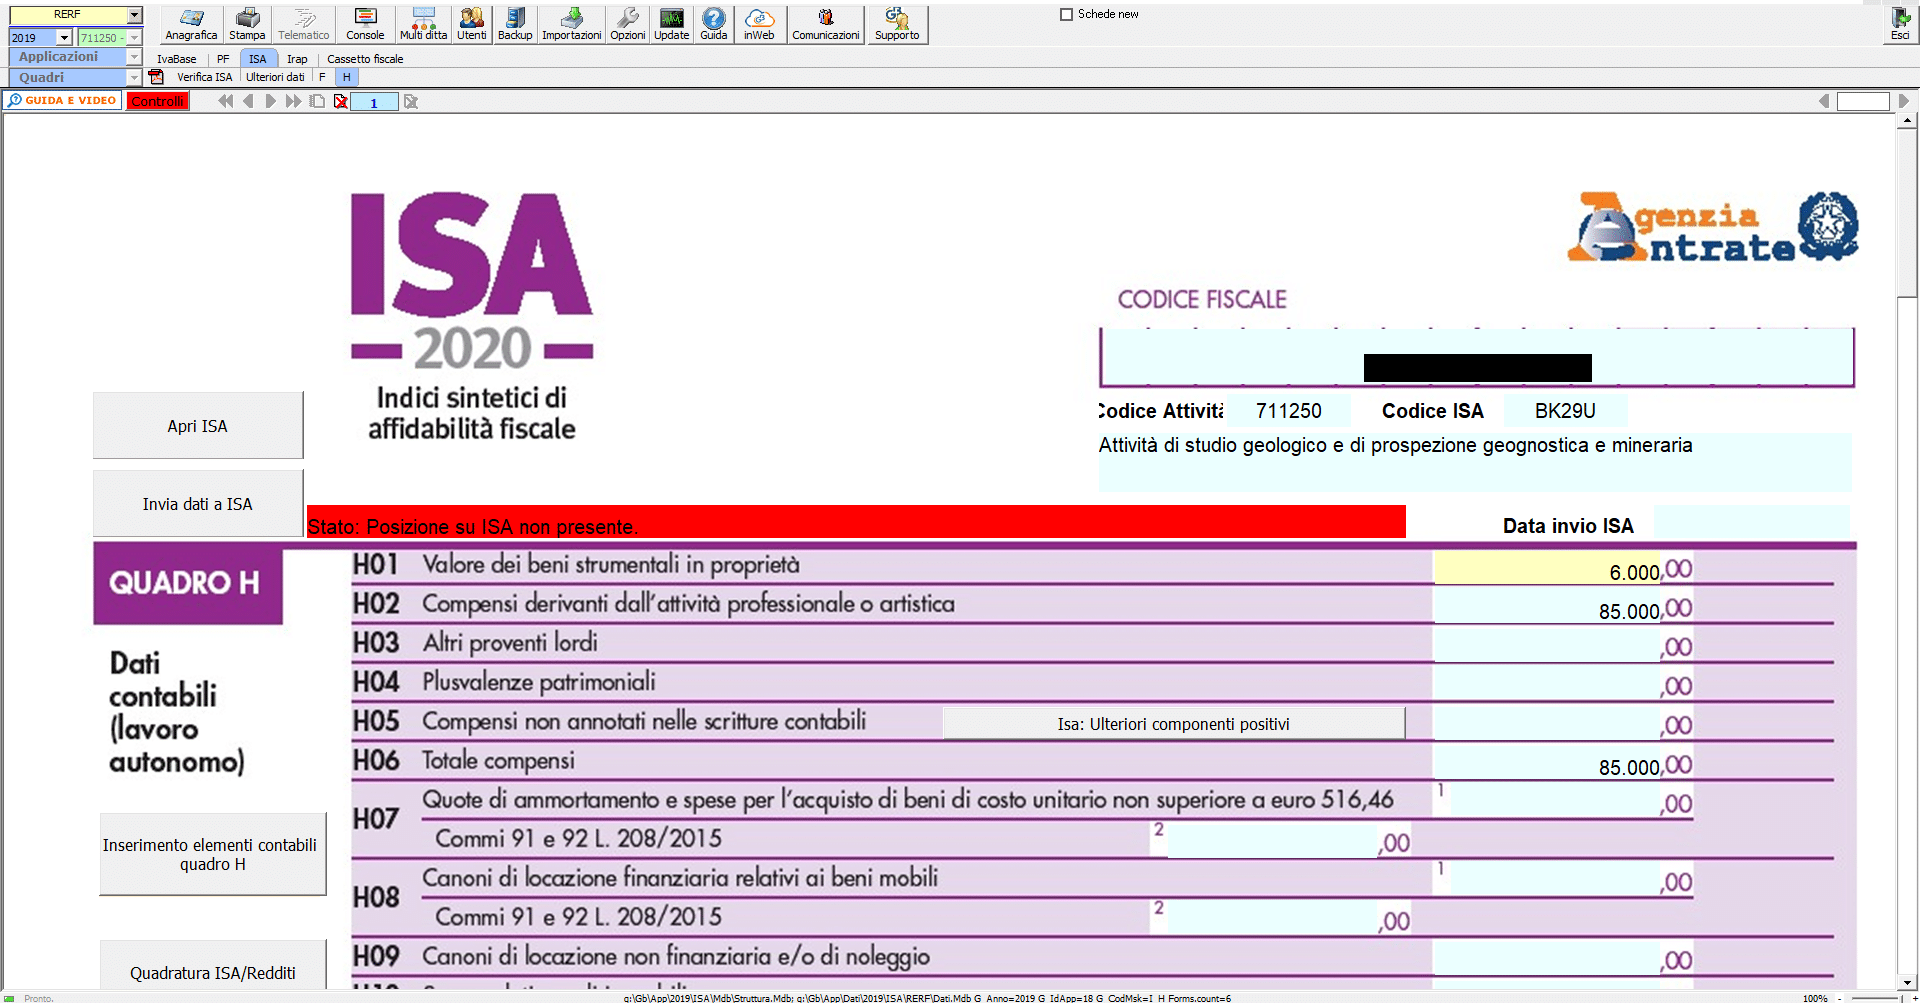
Task: Open the Anagrafica toolbar icon
Action: tap(191, 24)
